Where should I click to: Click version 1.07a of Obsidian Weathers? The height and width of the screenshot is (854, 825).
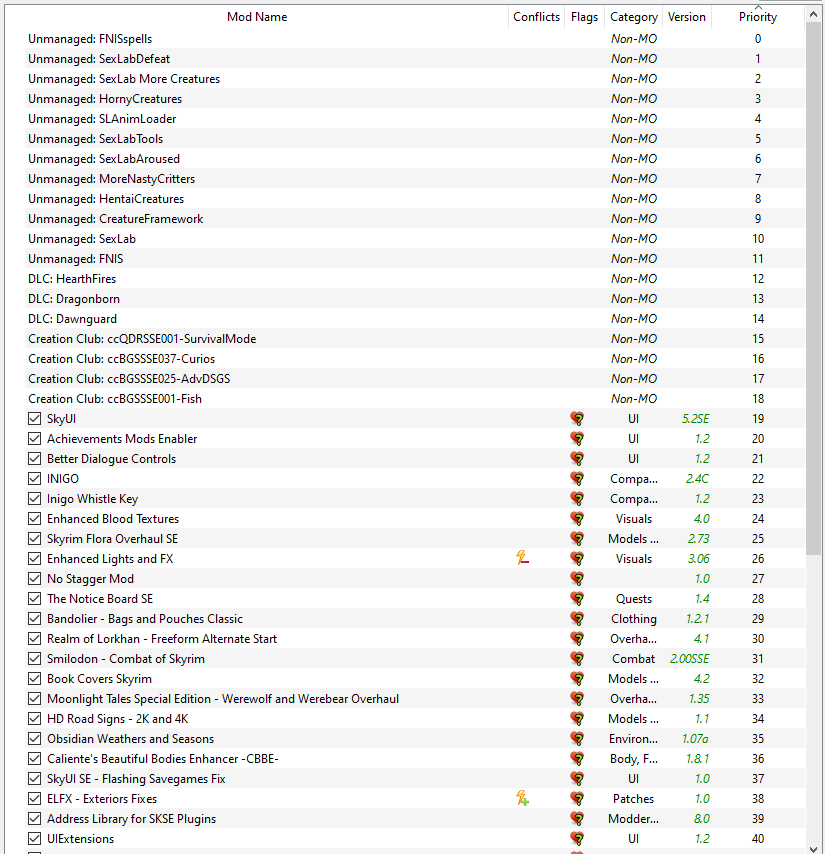[695, 739]
